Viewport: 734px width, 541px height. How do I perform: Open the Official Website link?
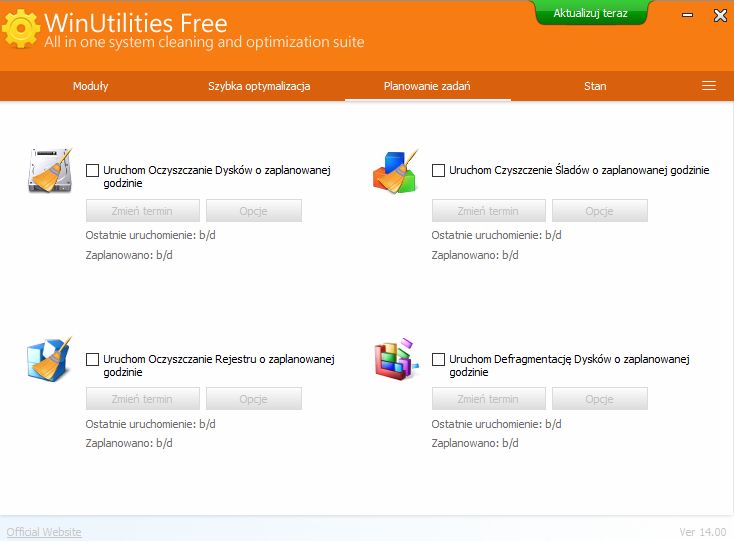pos(44,532)
